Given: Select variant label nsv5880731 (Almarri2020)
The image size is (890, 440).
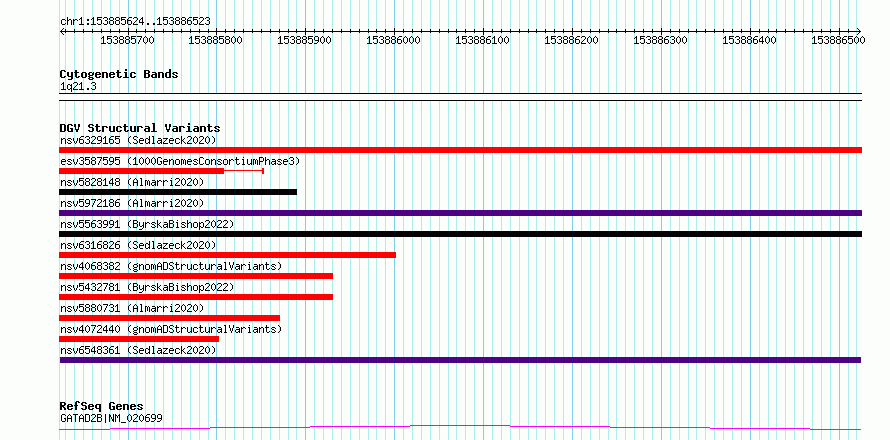Looking at the screenshot, I should tap(132, 308).
